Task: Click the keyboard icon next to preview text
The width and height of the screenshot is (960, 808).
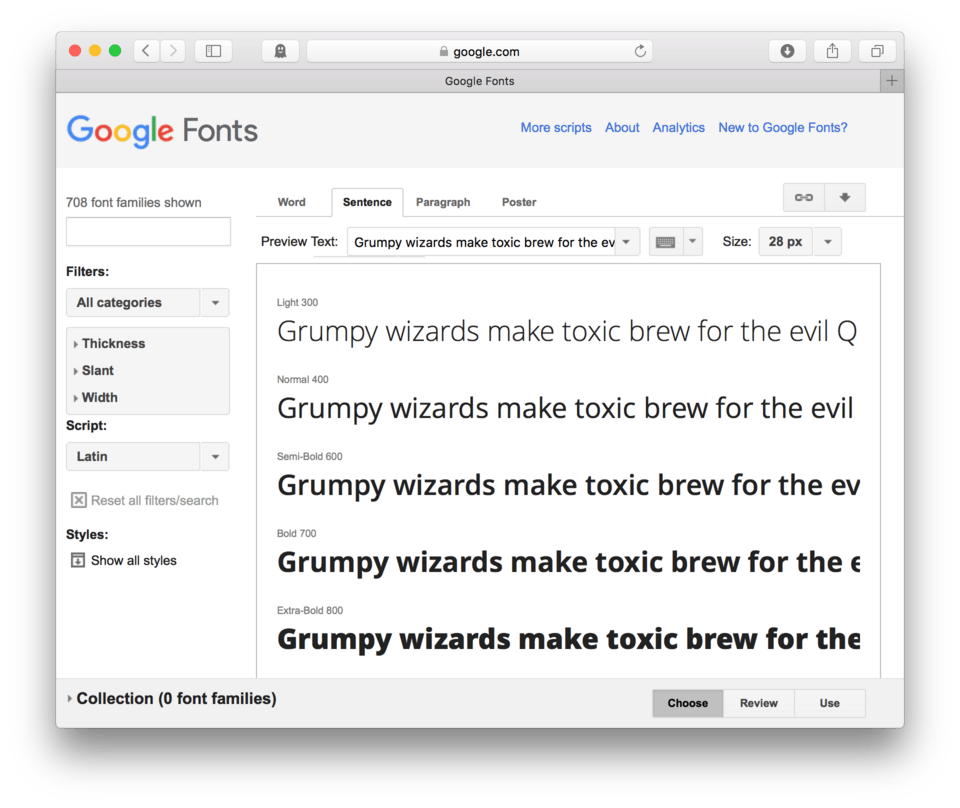Action: [666, 242]
